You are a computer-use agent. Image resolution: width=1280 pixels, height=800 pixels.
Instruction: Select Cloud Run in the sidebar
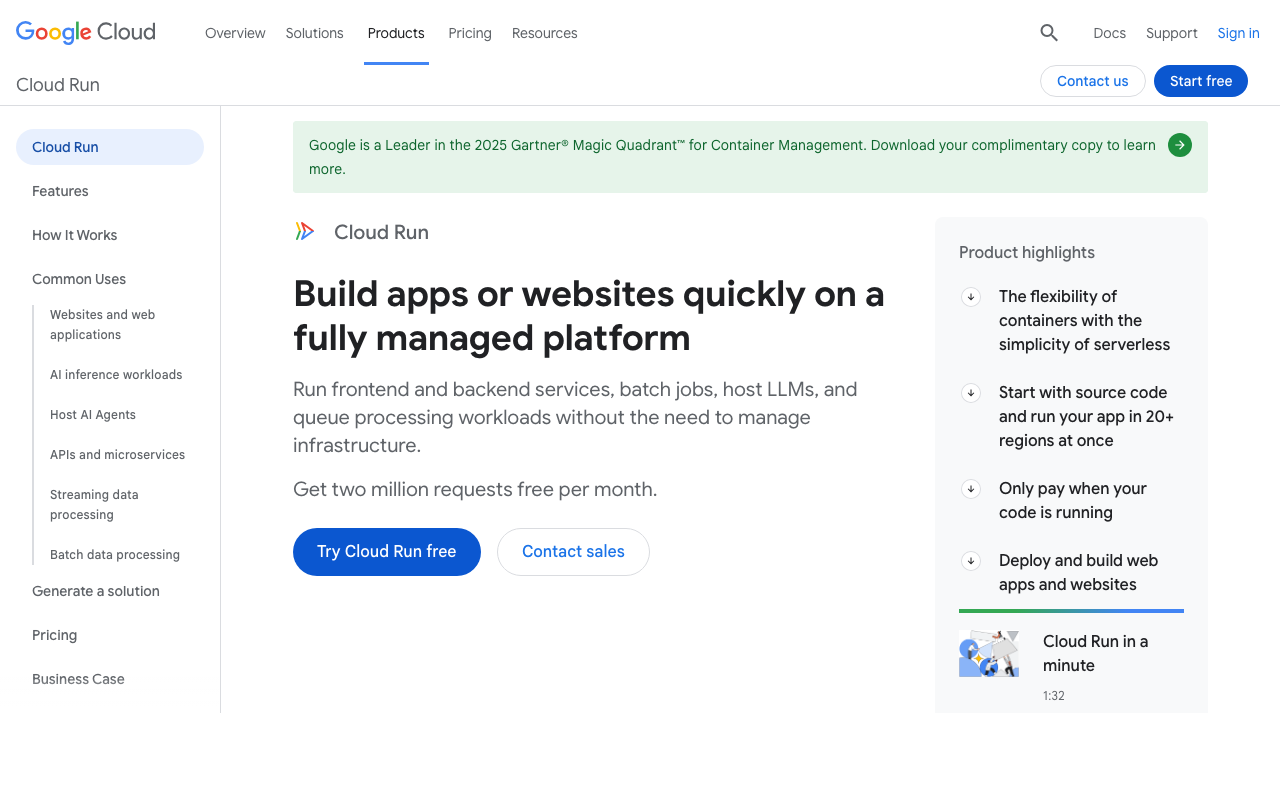tap(110, 147)
